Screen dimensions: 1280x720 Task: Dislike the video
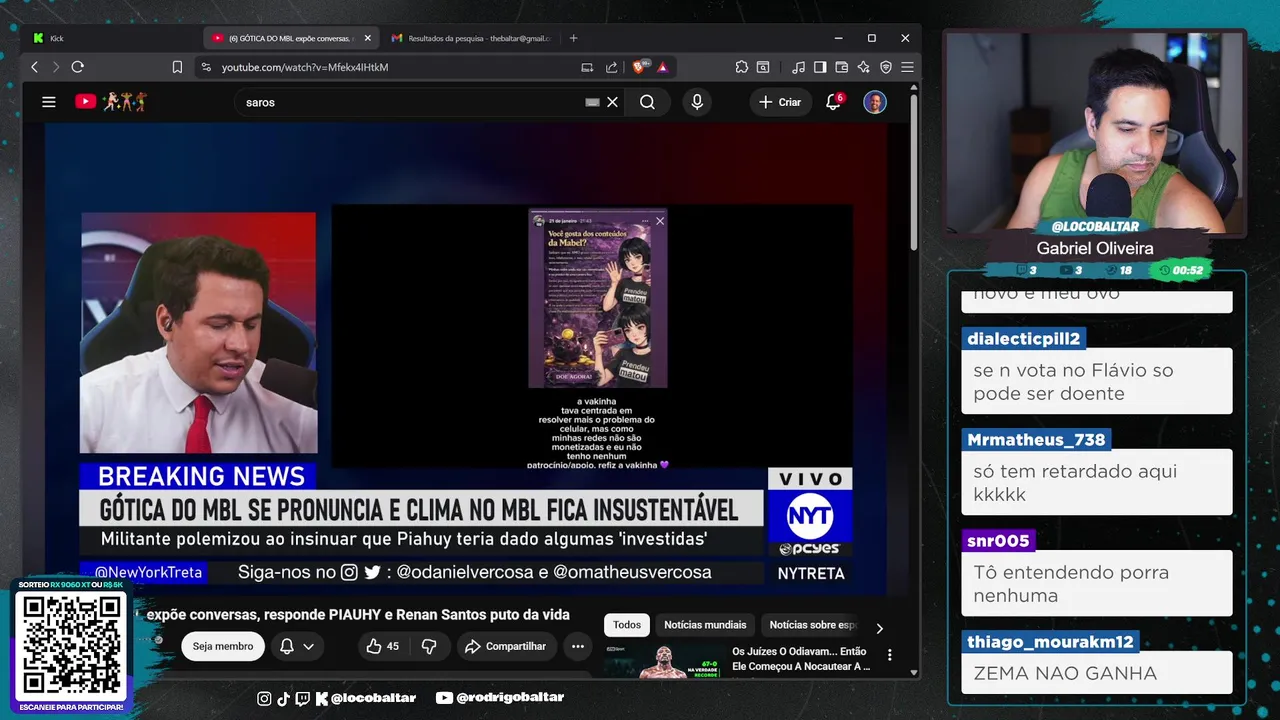(x=429, y=646)
